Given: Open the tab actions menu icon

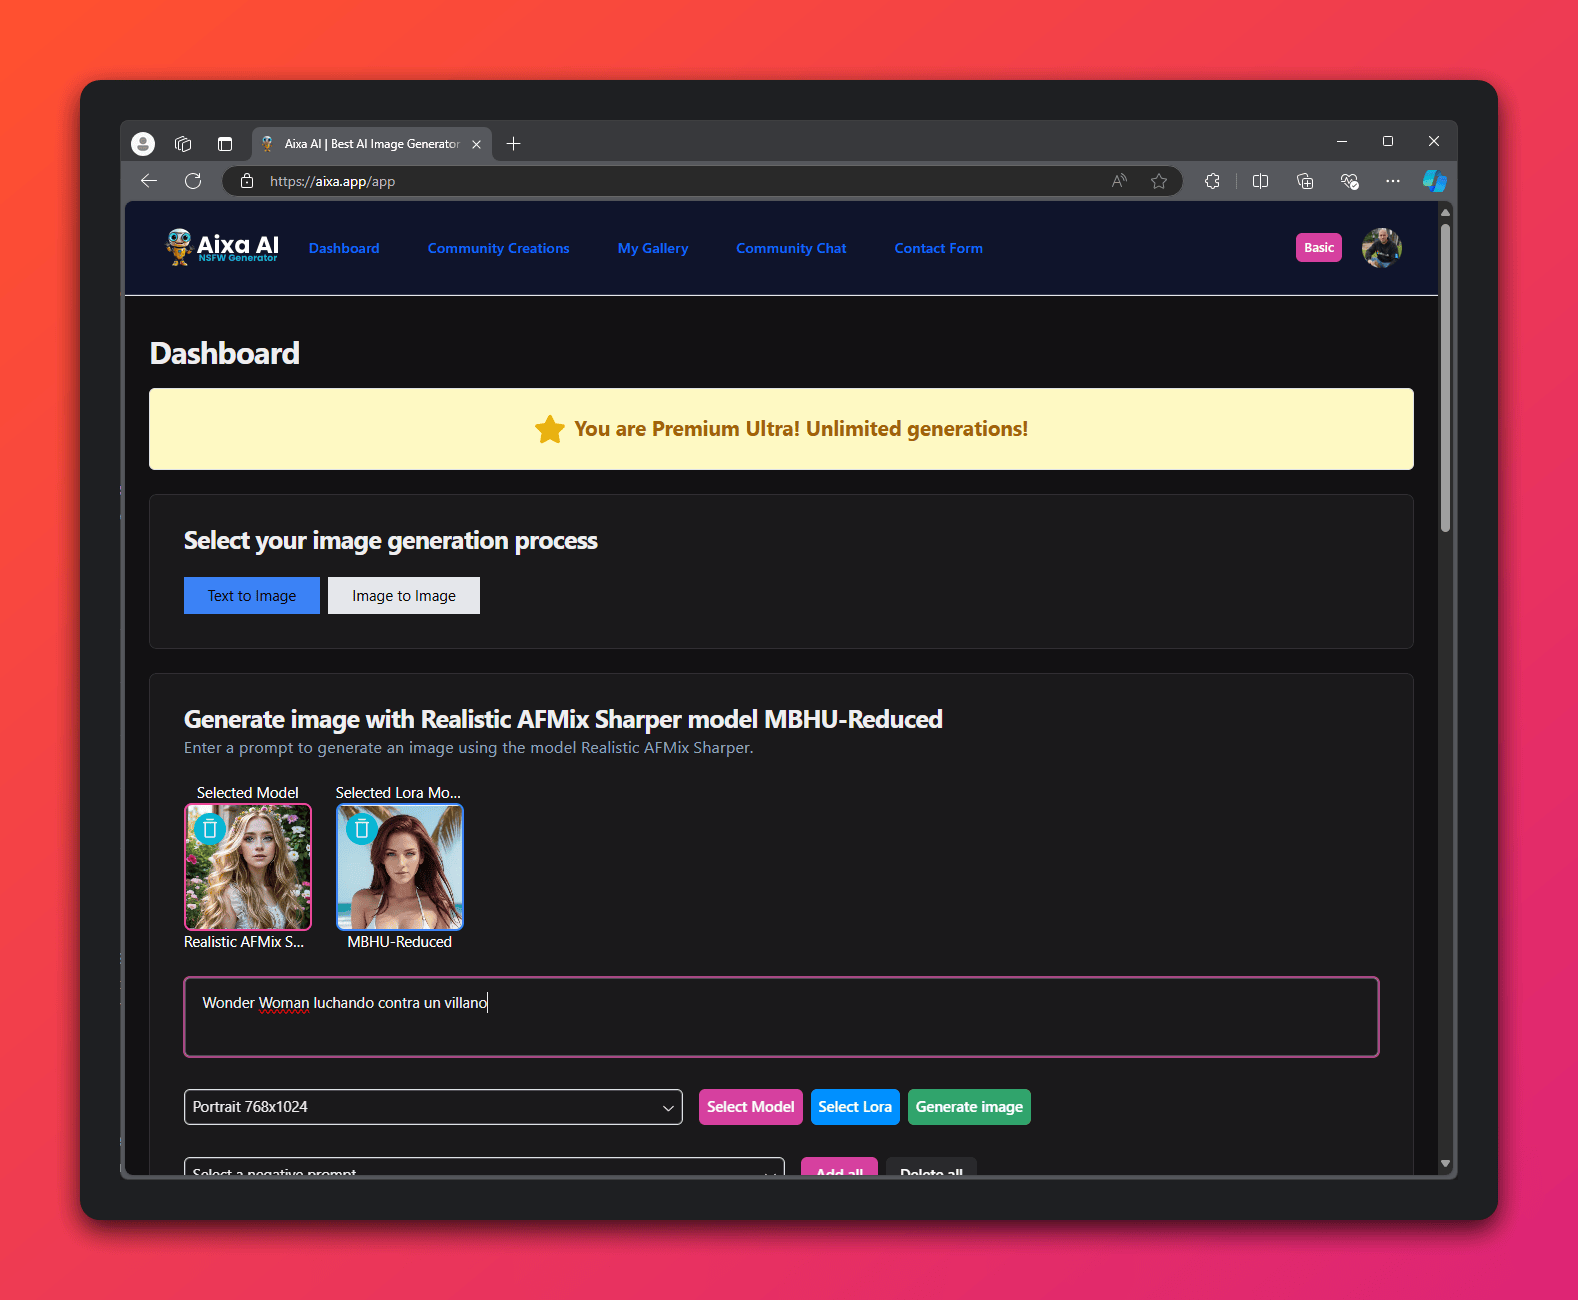Looking at the screenshot, I should pos(225,144).
